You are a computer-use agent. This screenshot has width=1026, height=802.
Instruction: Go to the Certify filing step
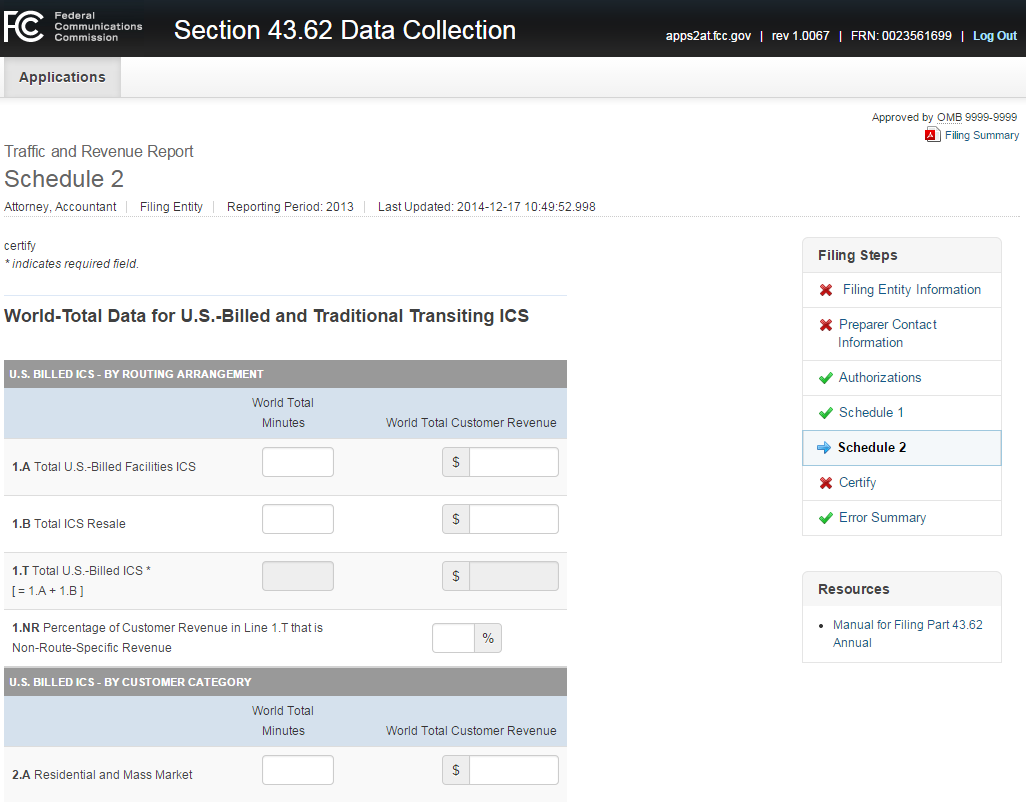(857, 483)
